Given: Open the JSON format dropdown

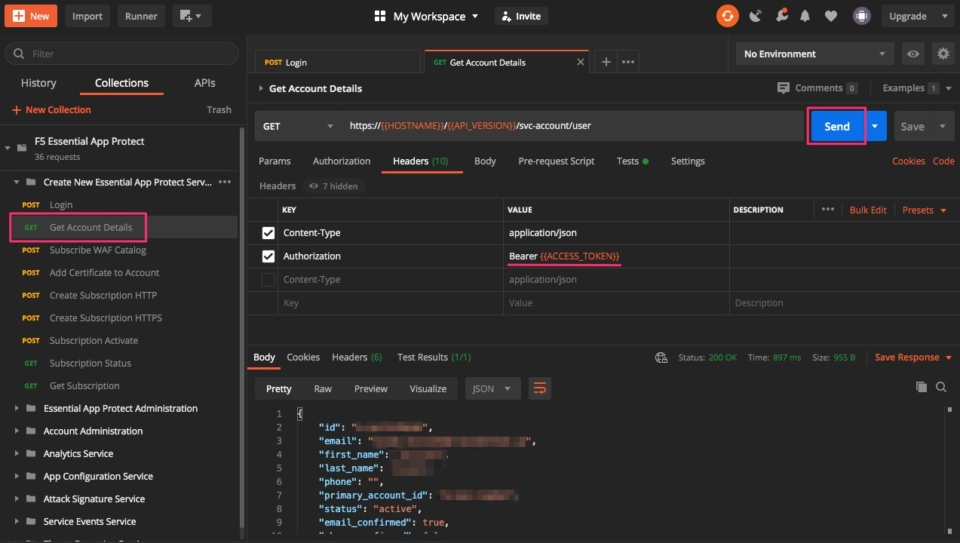Looking at the screenshot, I should coord(492,388).
